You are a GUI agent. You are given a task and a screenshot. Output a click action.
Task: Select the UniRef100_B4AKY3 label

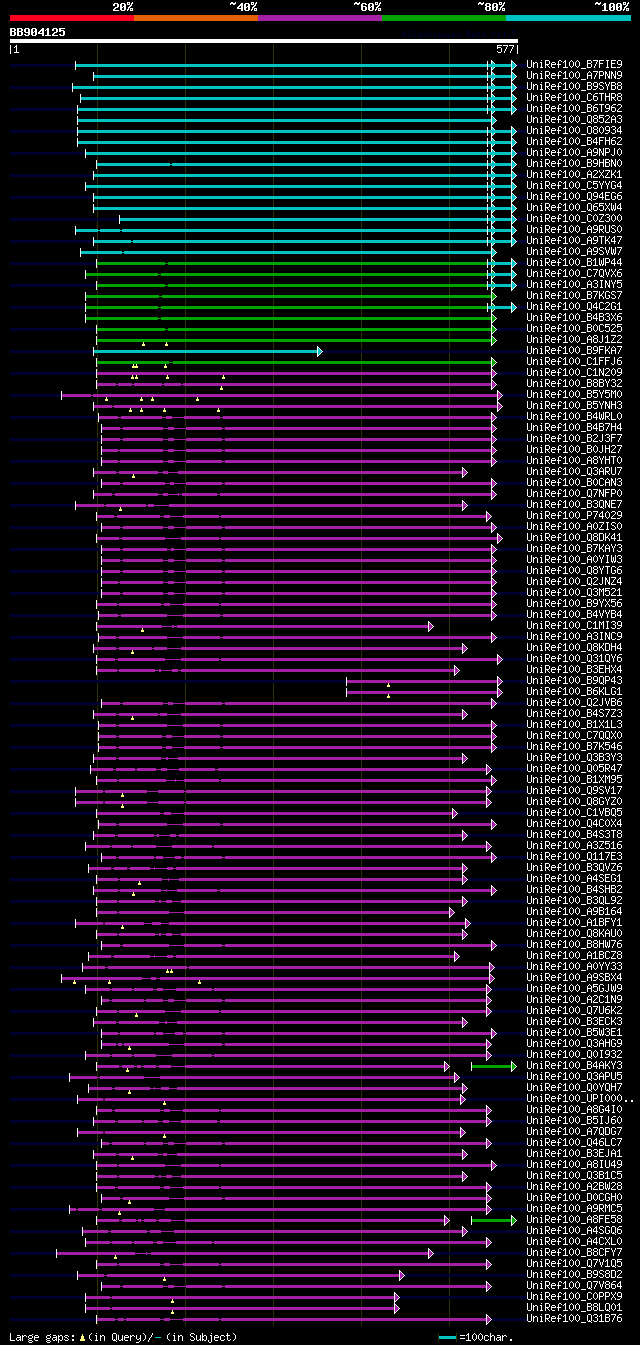tap(574, 1065)
